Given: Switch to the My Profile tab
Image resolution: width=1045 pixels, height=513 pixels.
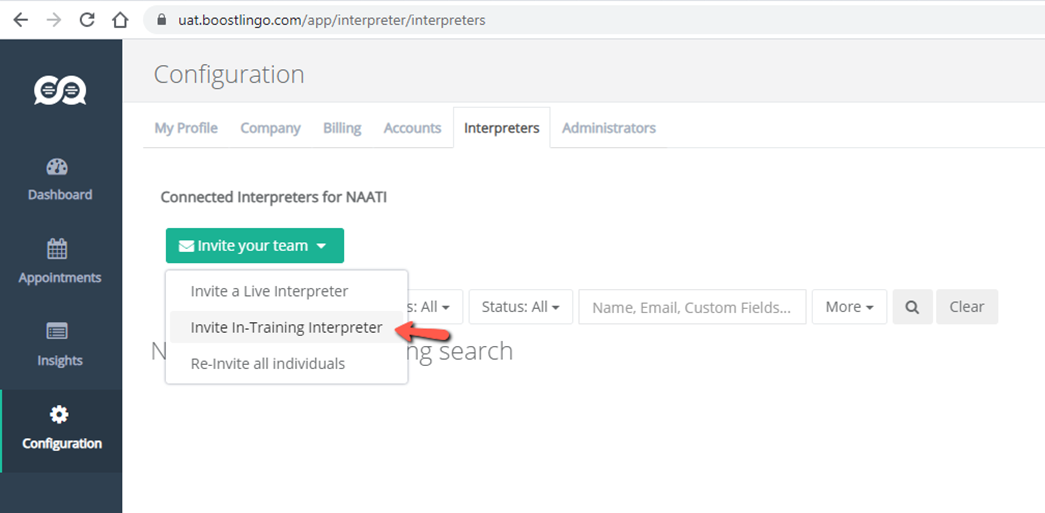Looking at the screenshot, I should click(186, 128).
